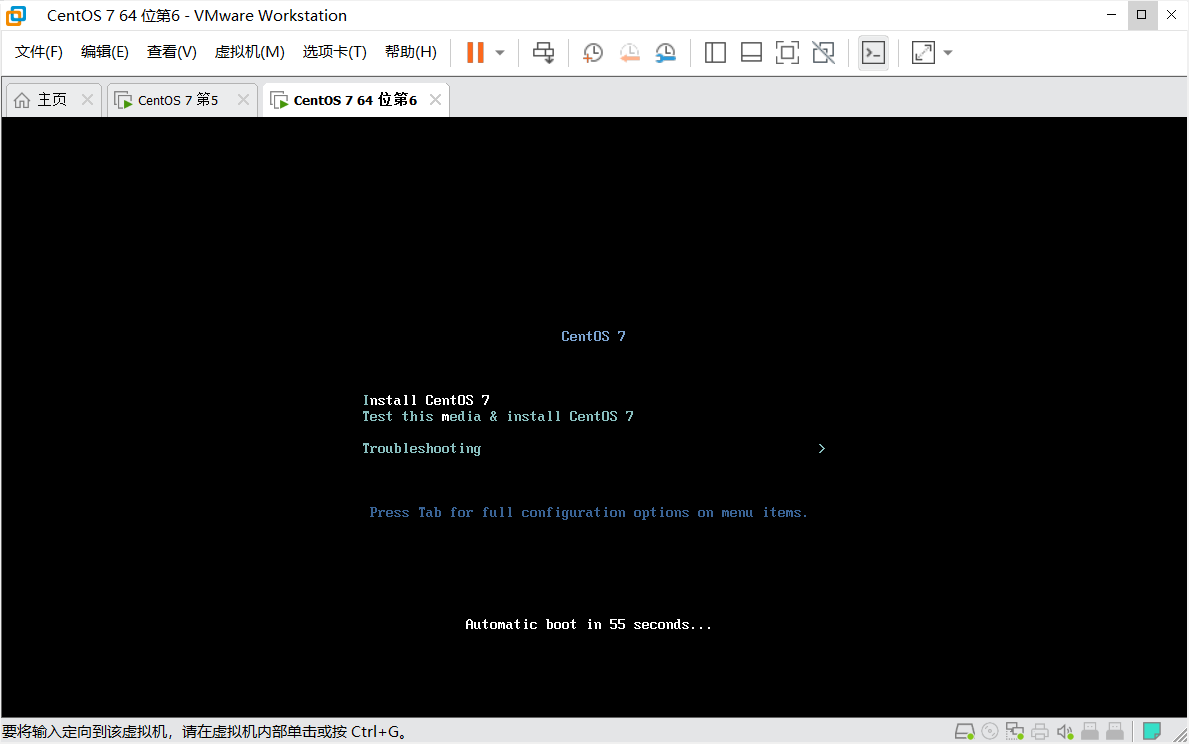Click the hard disk status icon
This screenshot has height=744, width=1189.
[965, 732]
